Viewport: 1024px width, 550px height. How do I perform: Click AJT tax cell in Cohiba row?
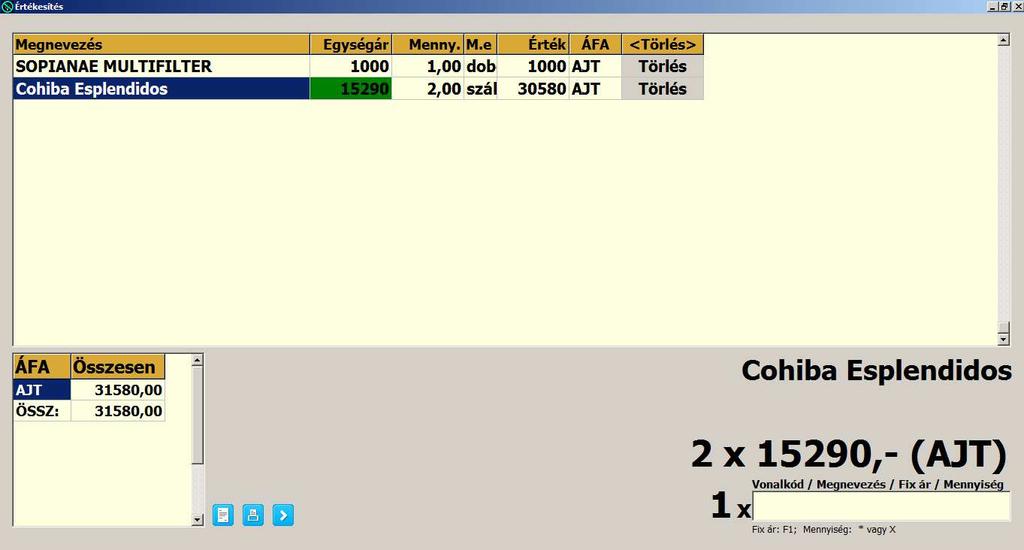(595, 89)
